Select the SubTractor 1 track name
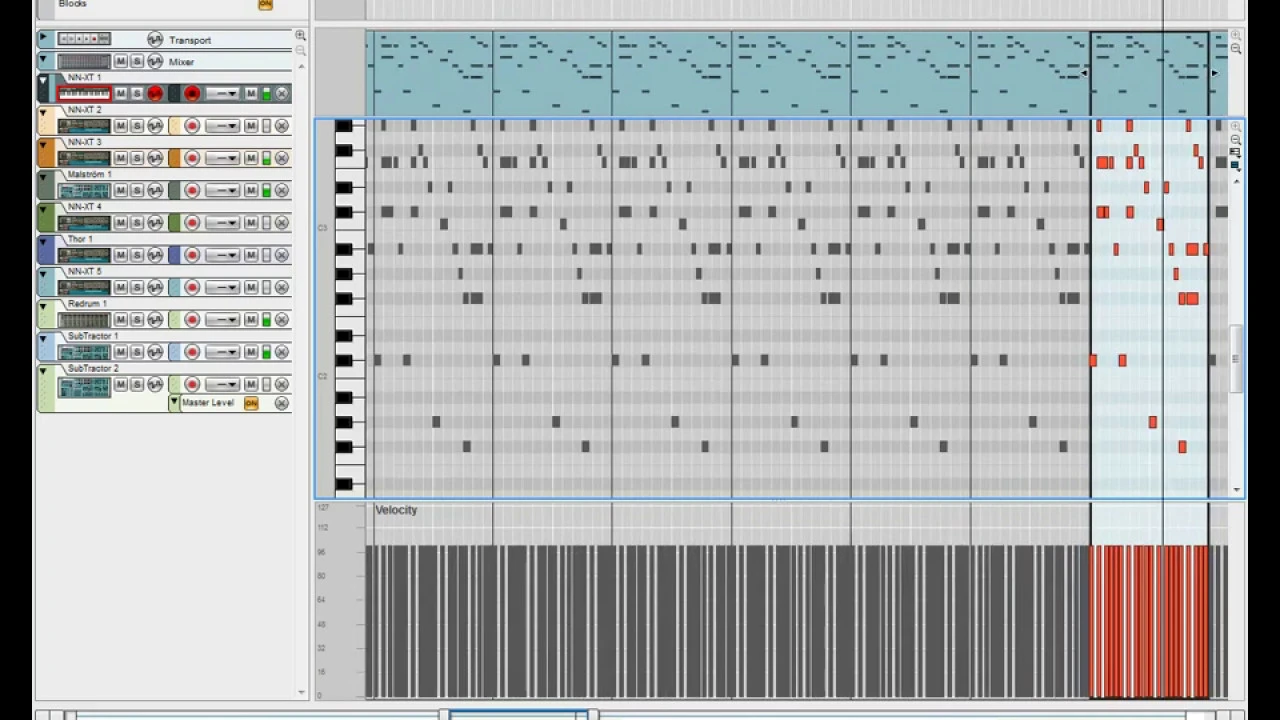This screenshot has height=720, width=1280. (x=93, y=336)
